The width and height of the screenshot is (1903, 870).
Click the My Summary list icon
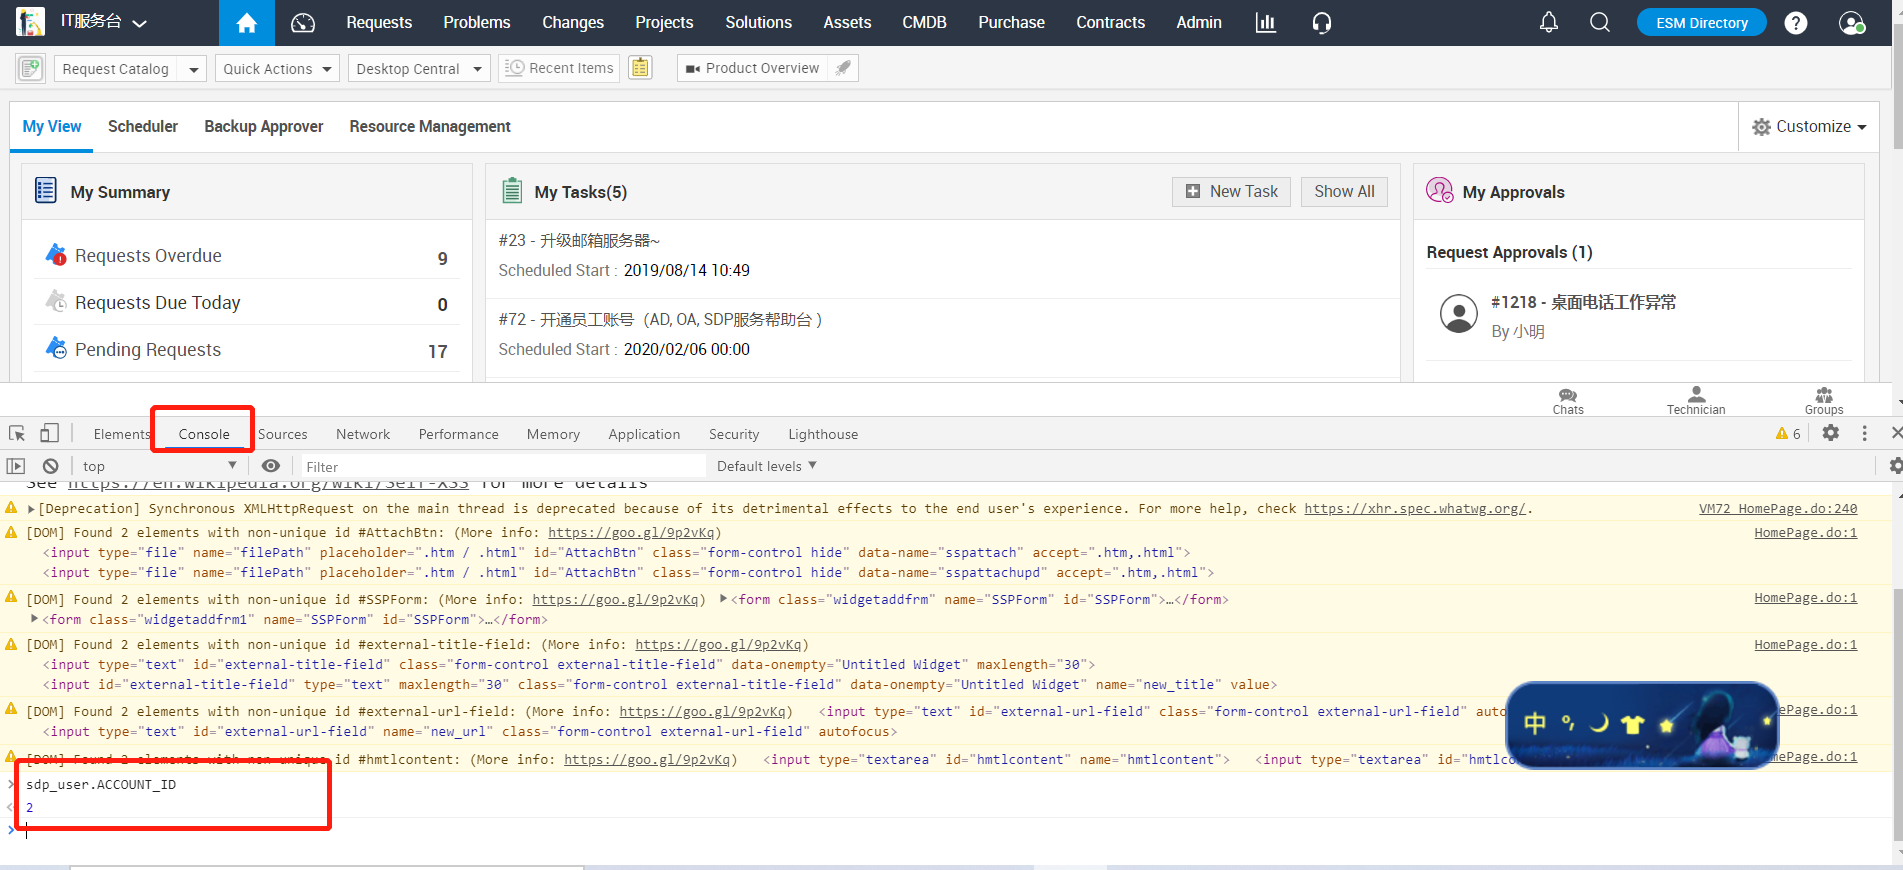point(46,190)
